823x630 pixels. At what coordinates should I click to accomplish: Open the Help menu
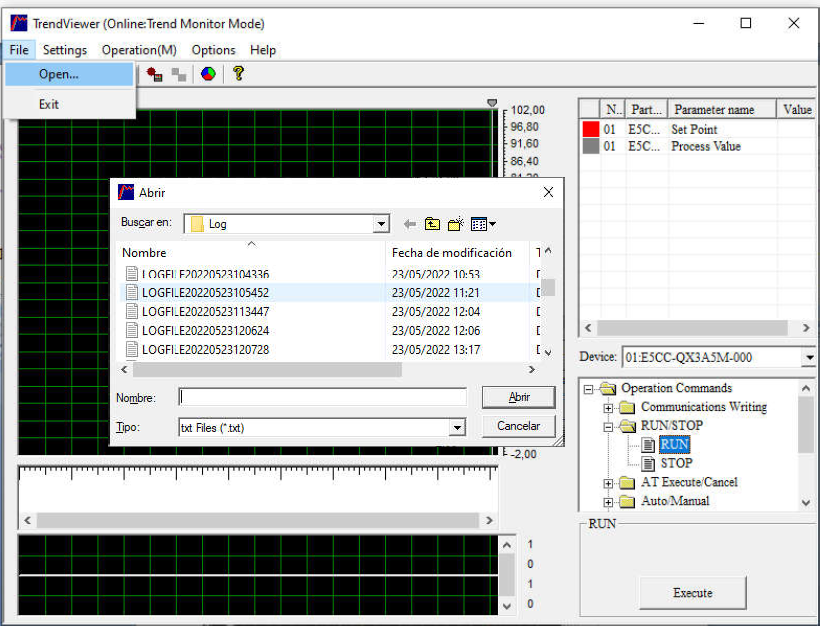[263, 50]
